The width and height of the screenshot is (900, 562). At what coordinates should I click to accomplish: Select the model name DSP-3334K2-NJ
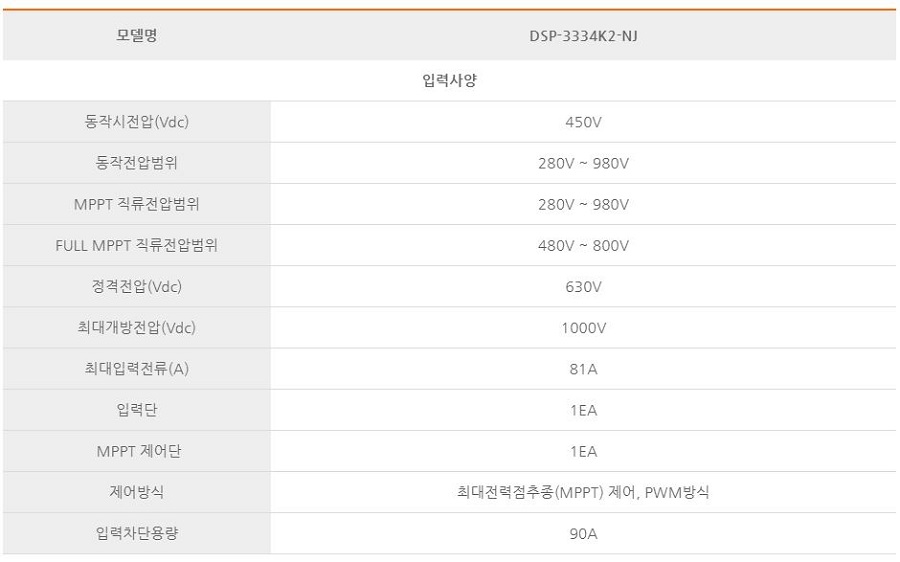click(x=582, y=36)
